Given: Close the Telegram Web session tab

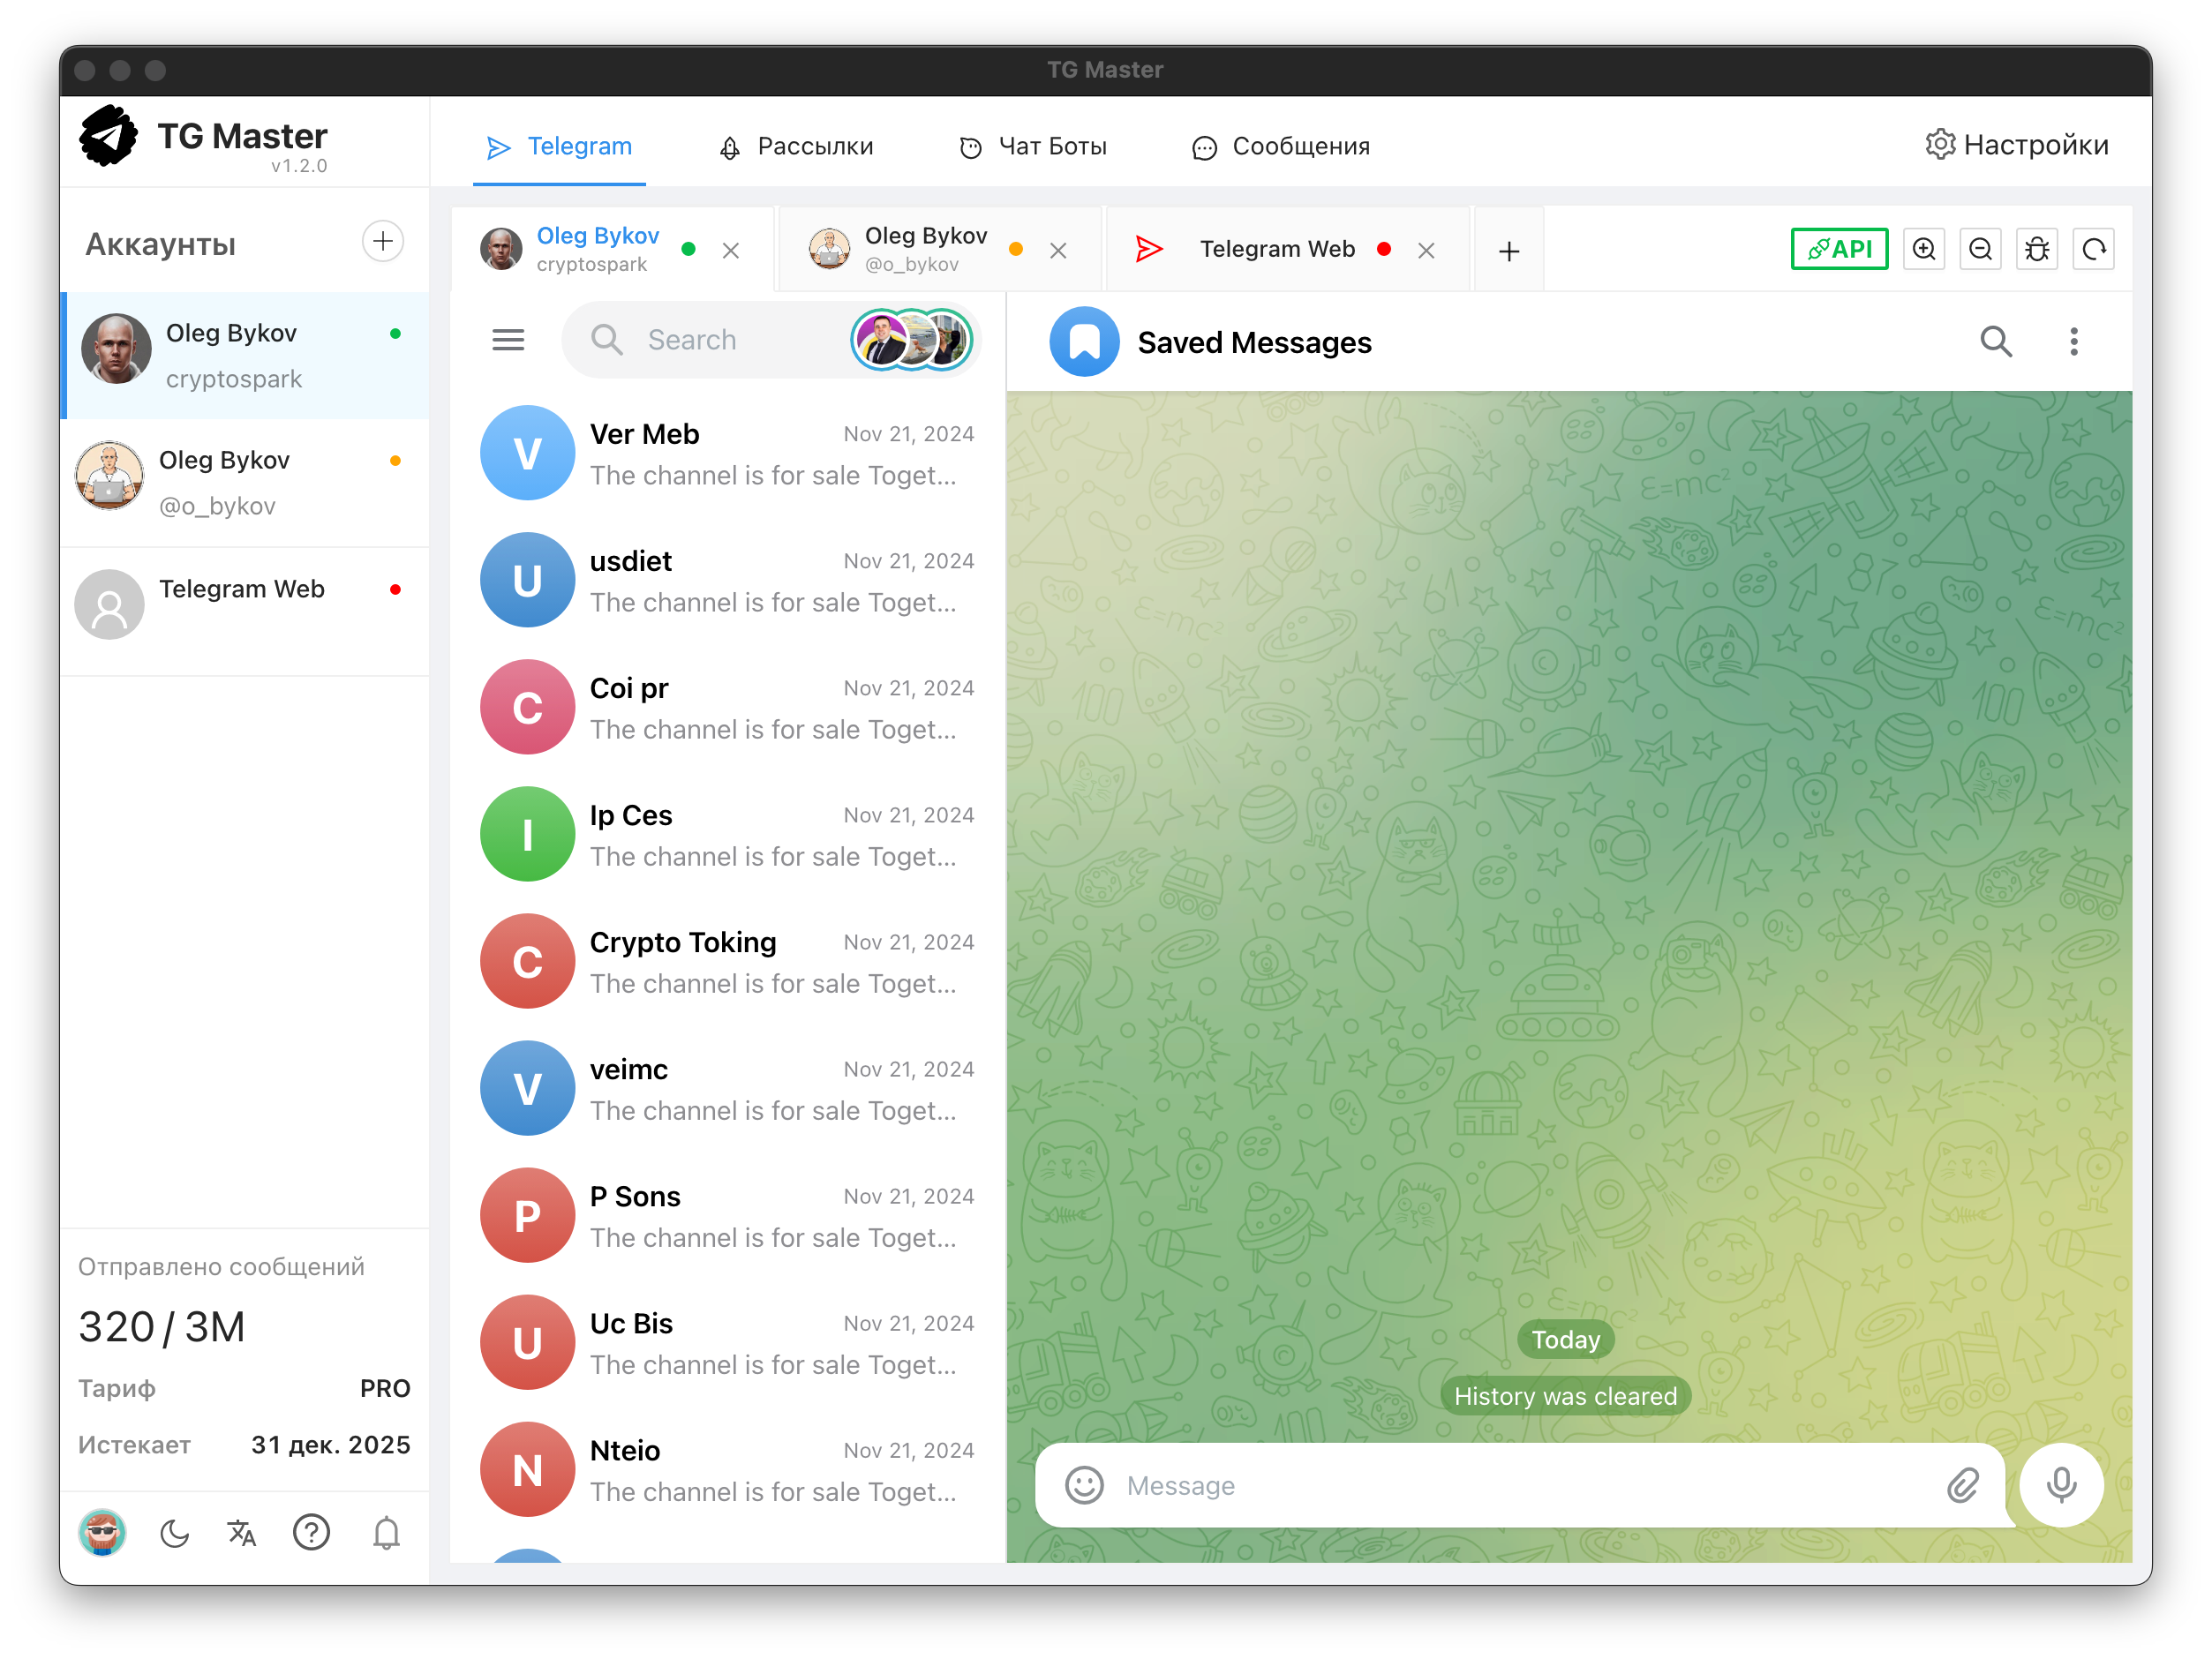Looking at the screenshot, I should point(1426,251).
